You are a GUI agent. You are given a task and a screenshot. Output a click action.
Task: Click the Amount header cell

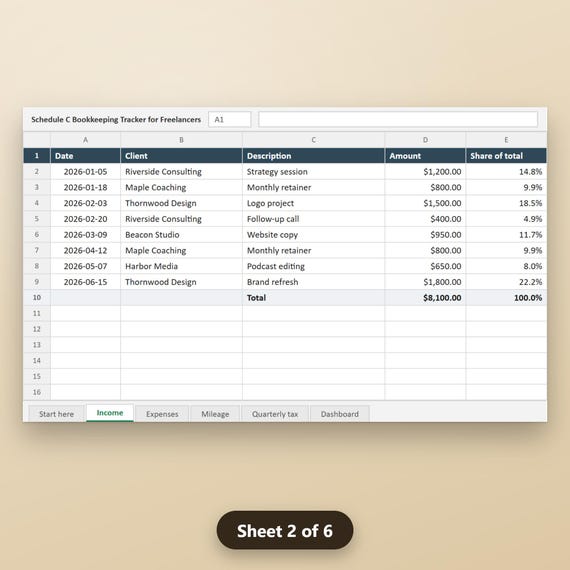point(425,156)
